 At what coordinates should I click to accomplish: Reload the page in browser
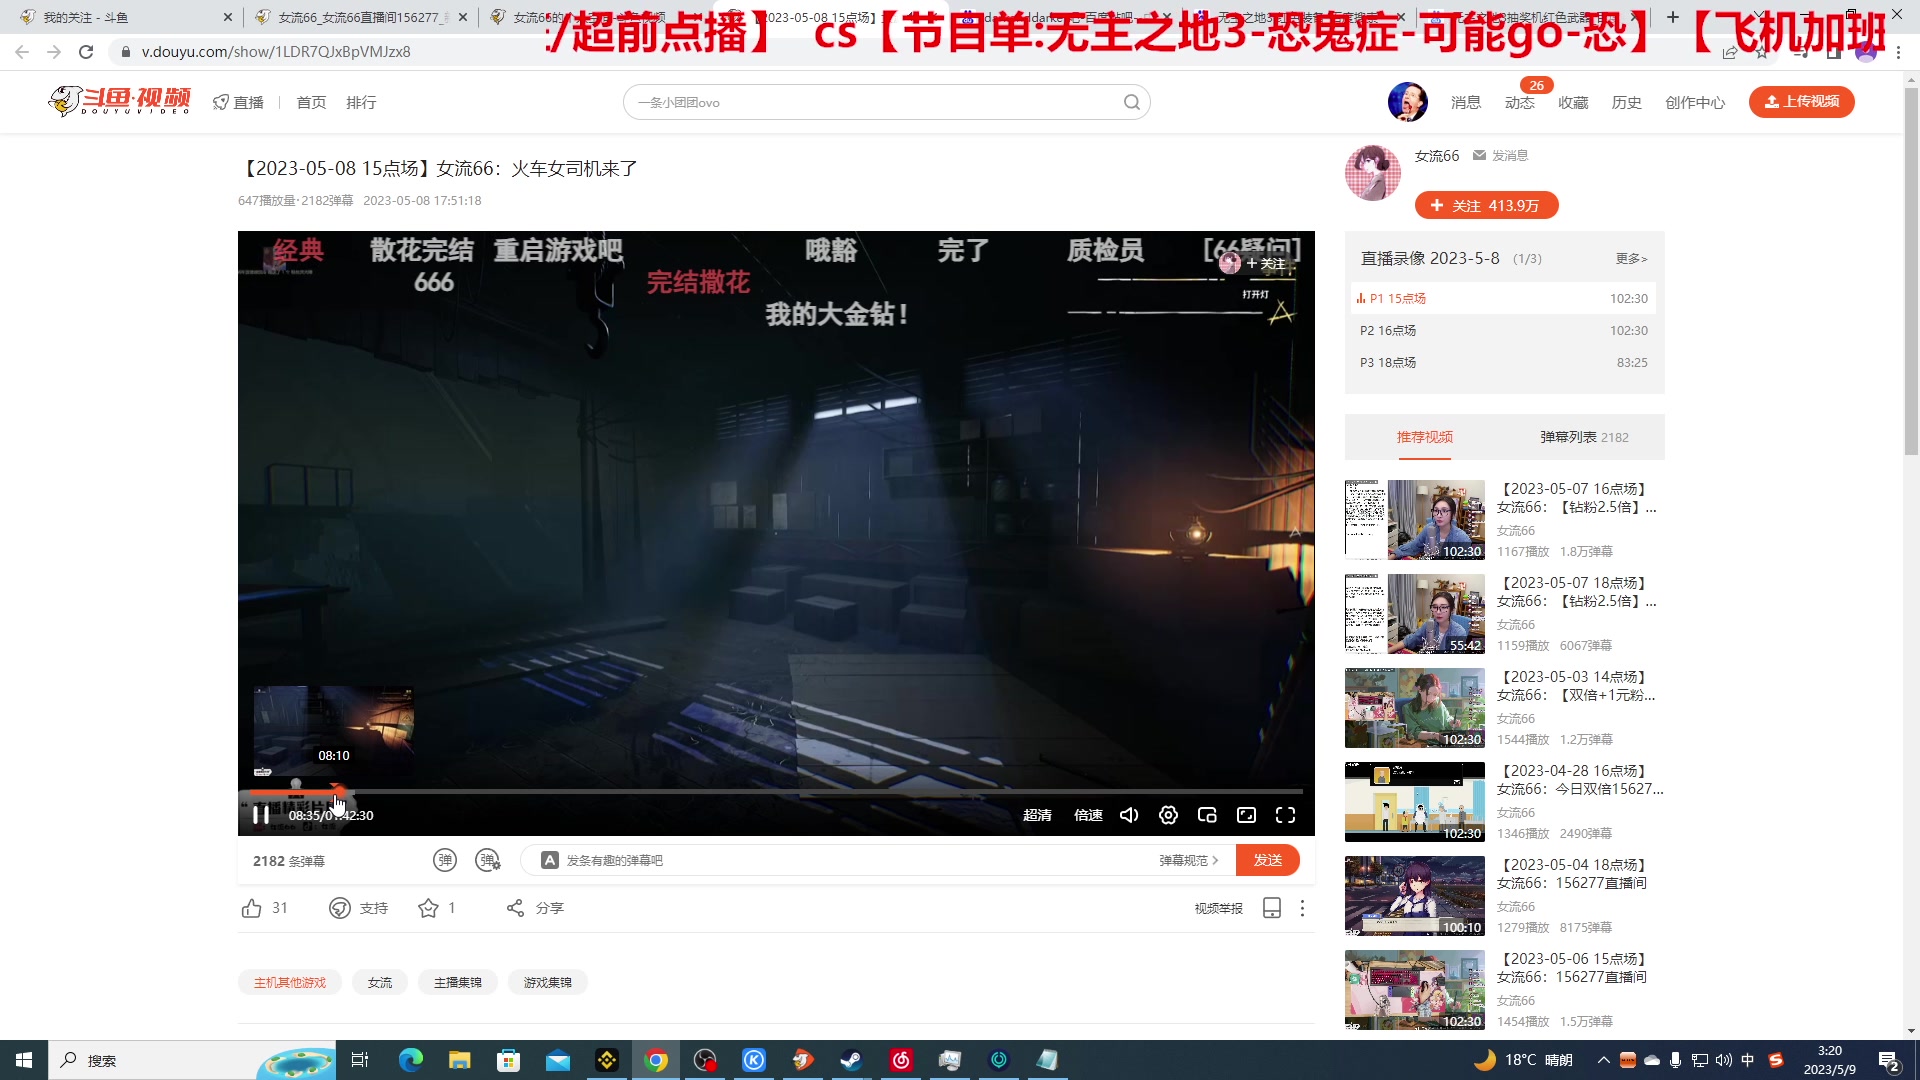pos(86,52)
